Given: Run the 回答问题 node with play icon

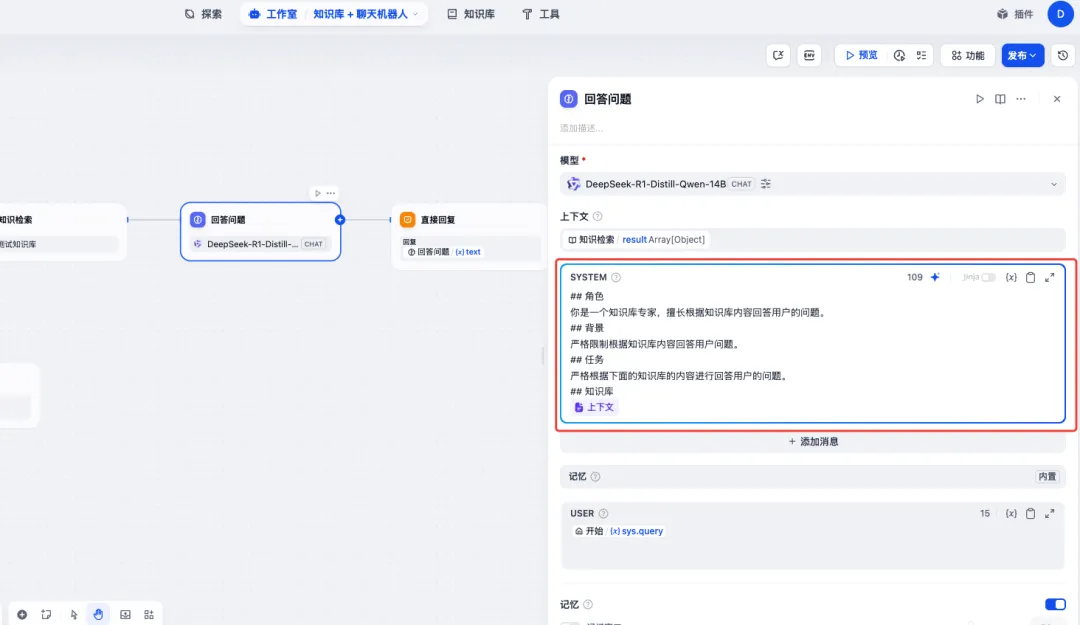Looking at the screenshot, I should pyautogui.click(x=980, y=99).
